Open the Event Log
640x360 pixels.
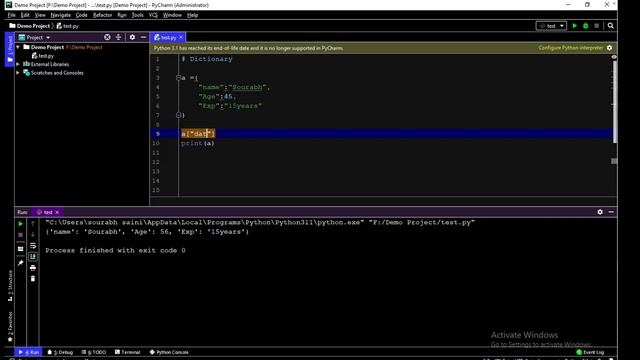pyautogui.click(x=590, y=352)
